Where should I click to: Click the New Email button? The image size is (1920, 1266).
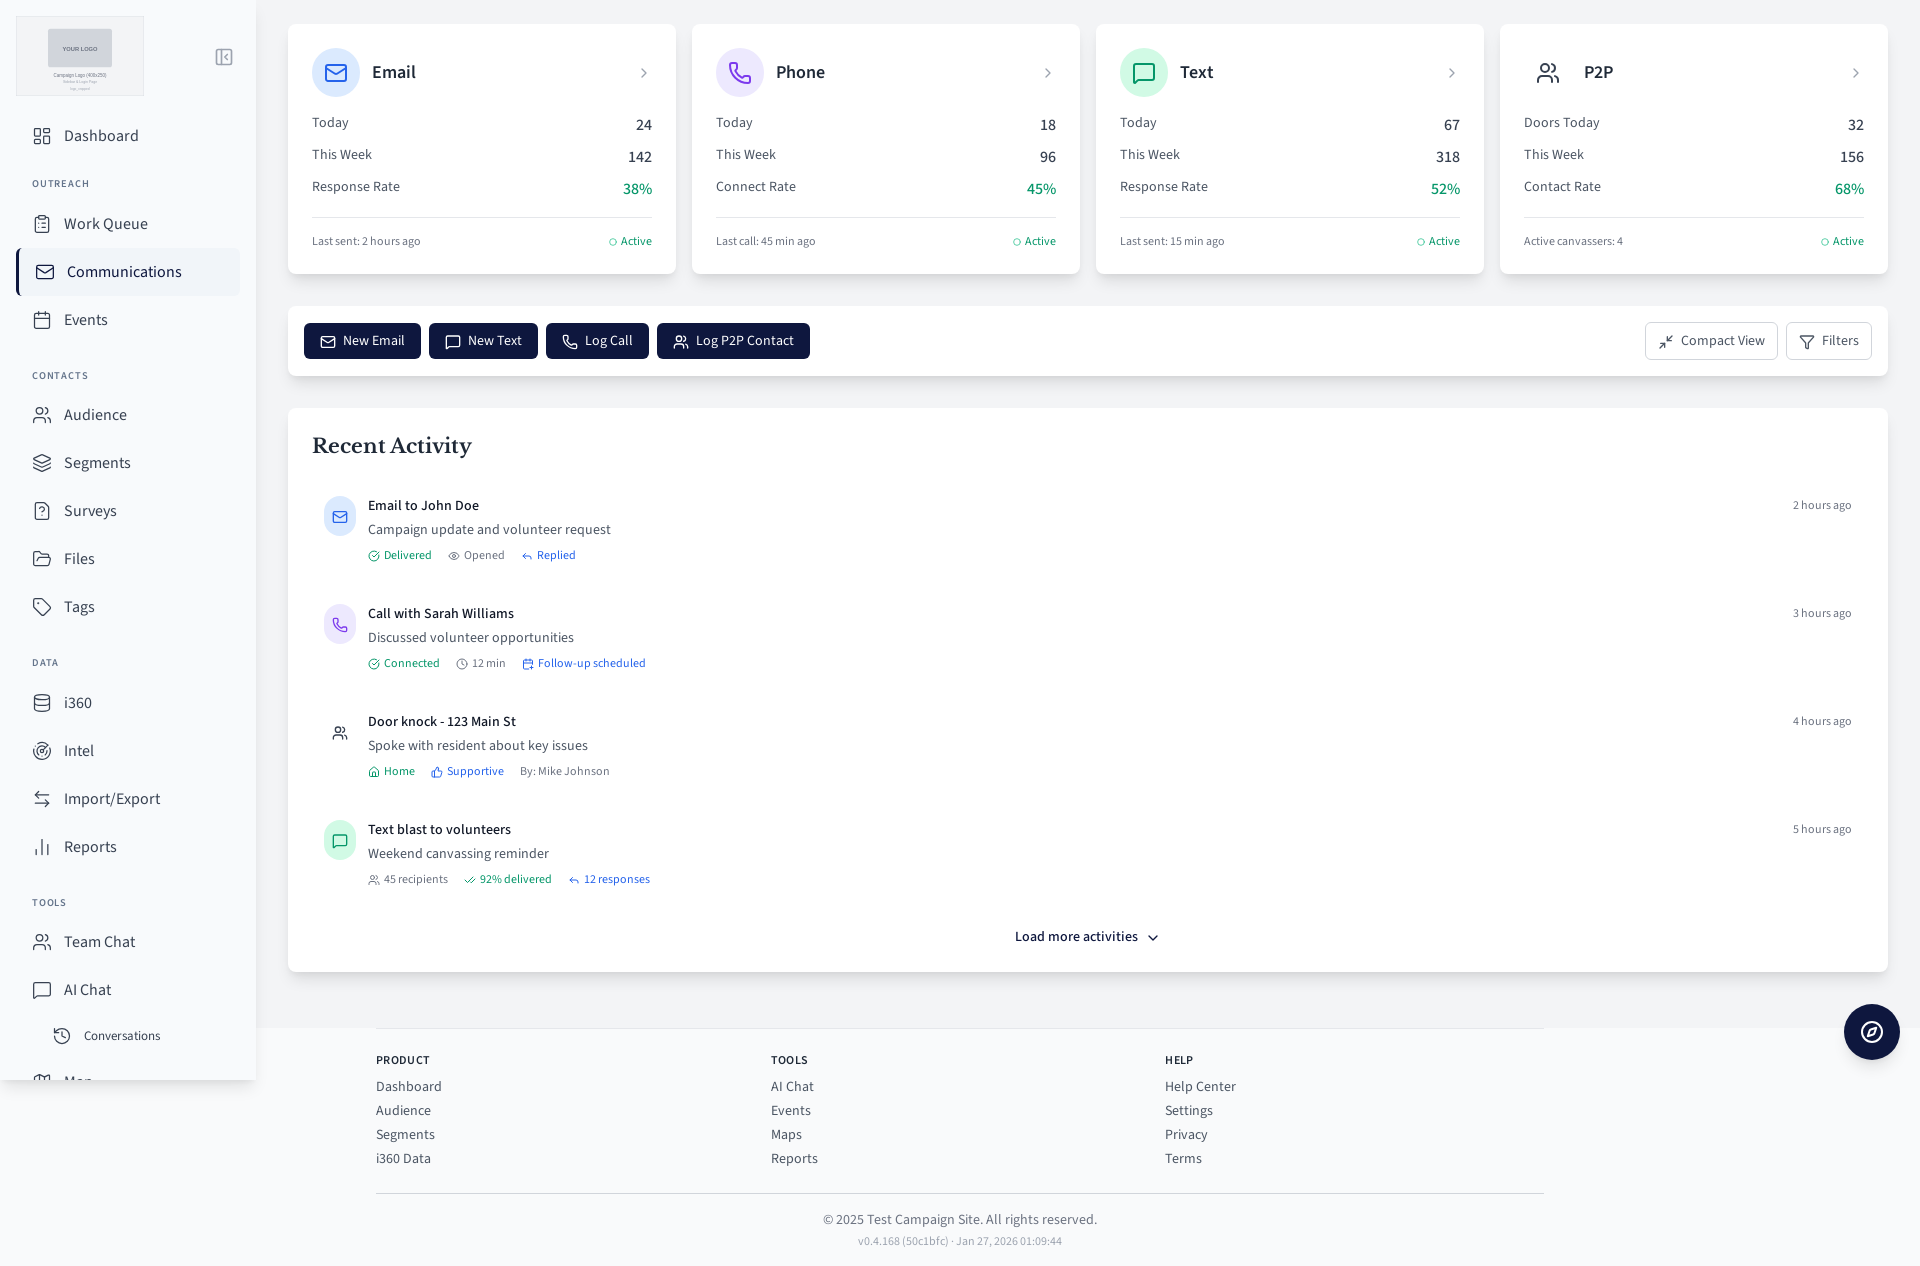pyautogui.click(x=362, y=341)
